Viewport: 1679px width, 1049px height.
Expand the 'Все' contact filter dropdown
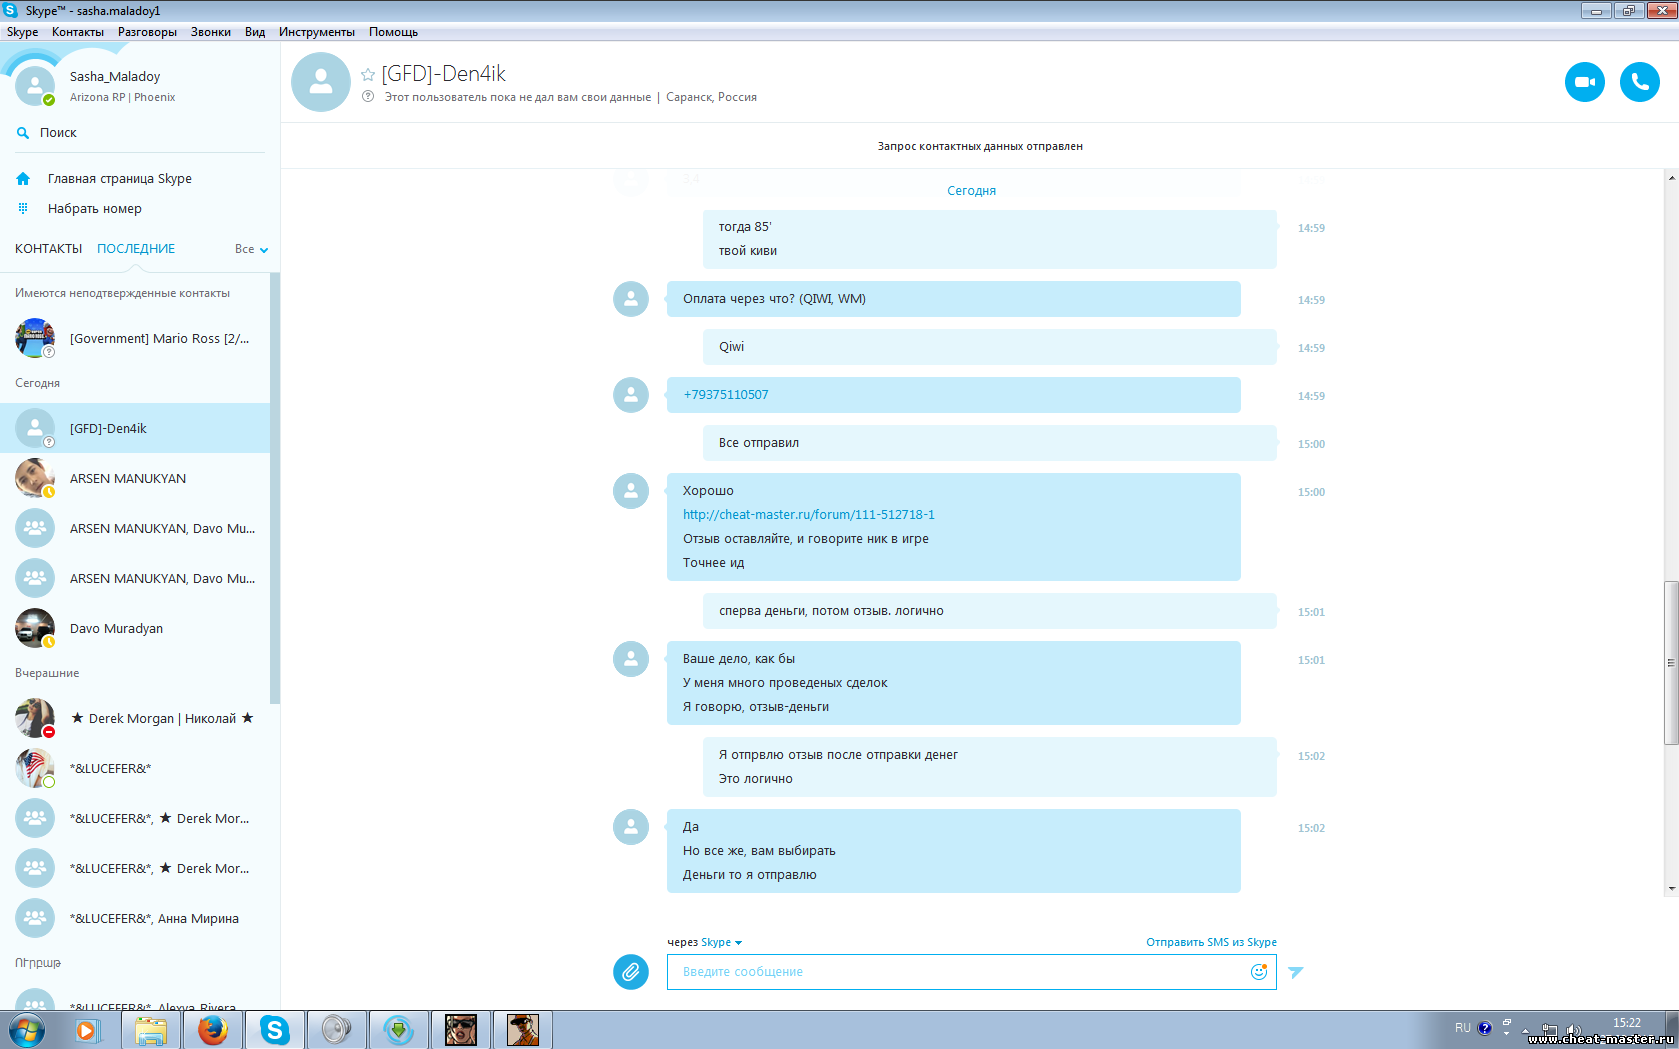[x=252, y=249]
